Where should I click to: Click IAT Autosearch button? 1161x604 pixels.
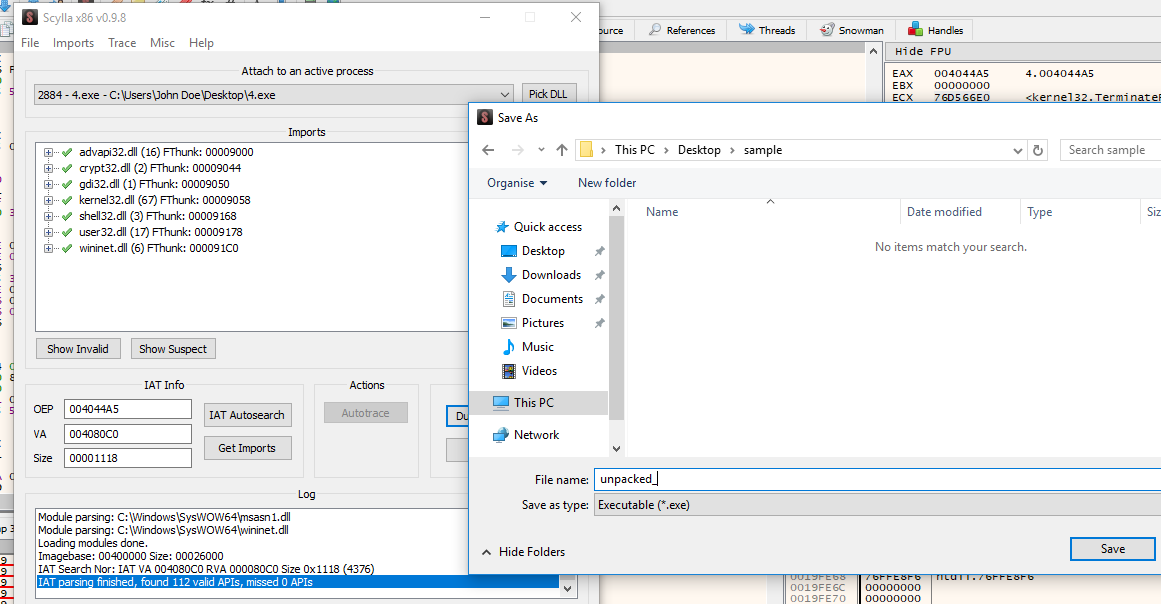click(247, 415)
